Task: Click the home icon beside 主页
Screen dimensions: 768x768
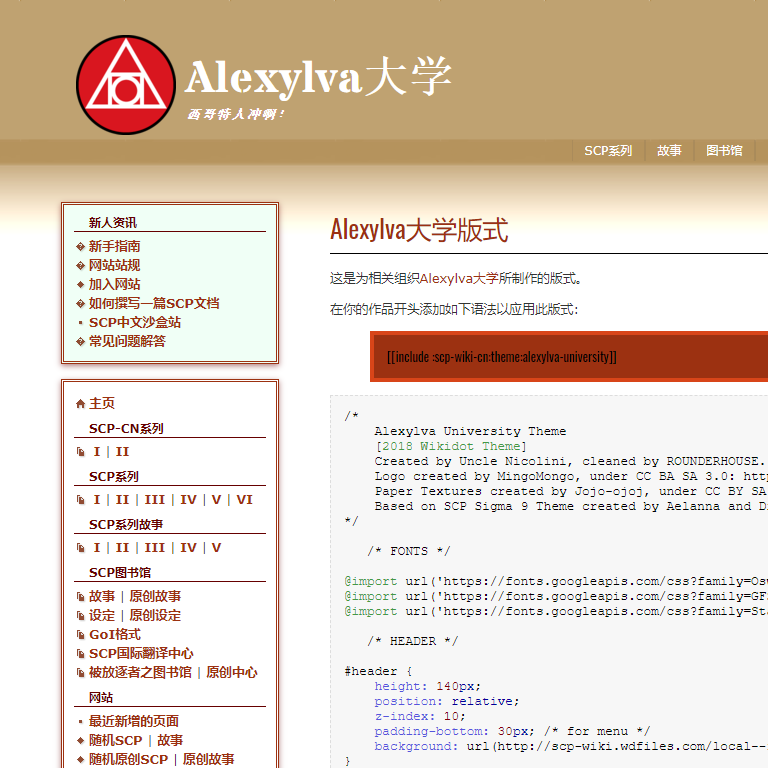Action: click(x=80, y=404)
